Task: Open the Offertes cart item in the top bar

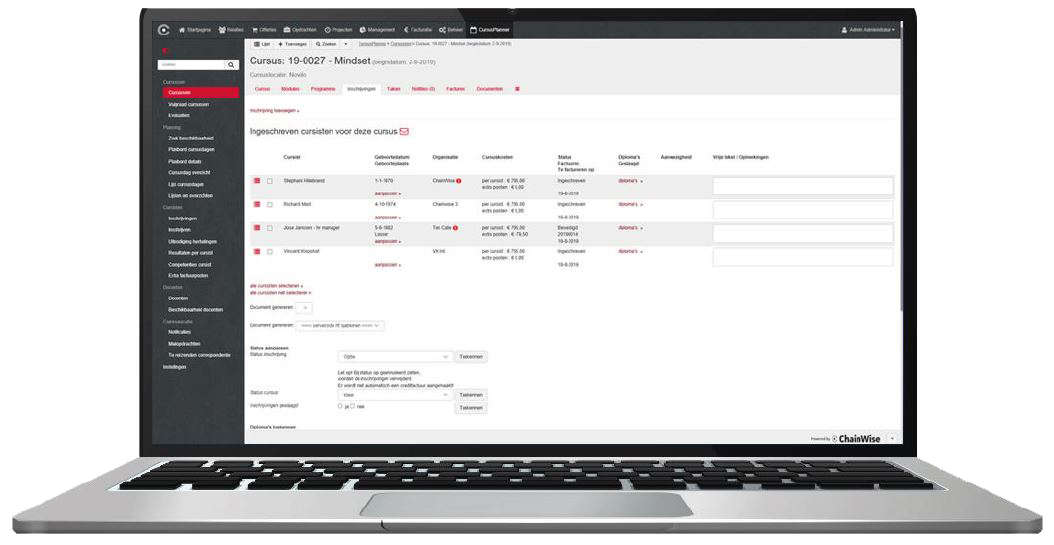Action: click(264, 30)
